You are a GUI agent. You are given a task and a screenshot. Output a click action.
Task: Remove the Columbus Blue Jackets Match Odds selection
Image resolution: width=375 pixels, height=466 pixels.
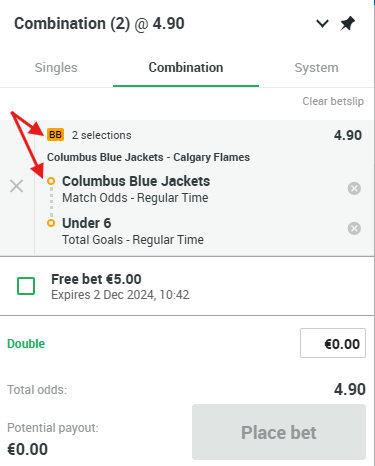[354, 188]
